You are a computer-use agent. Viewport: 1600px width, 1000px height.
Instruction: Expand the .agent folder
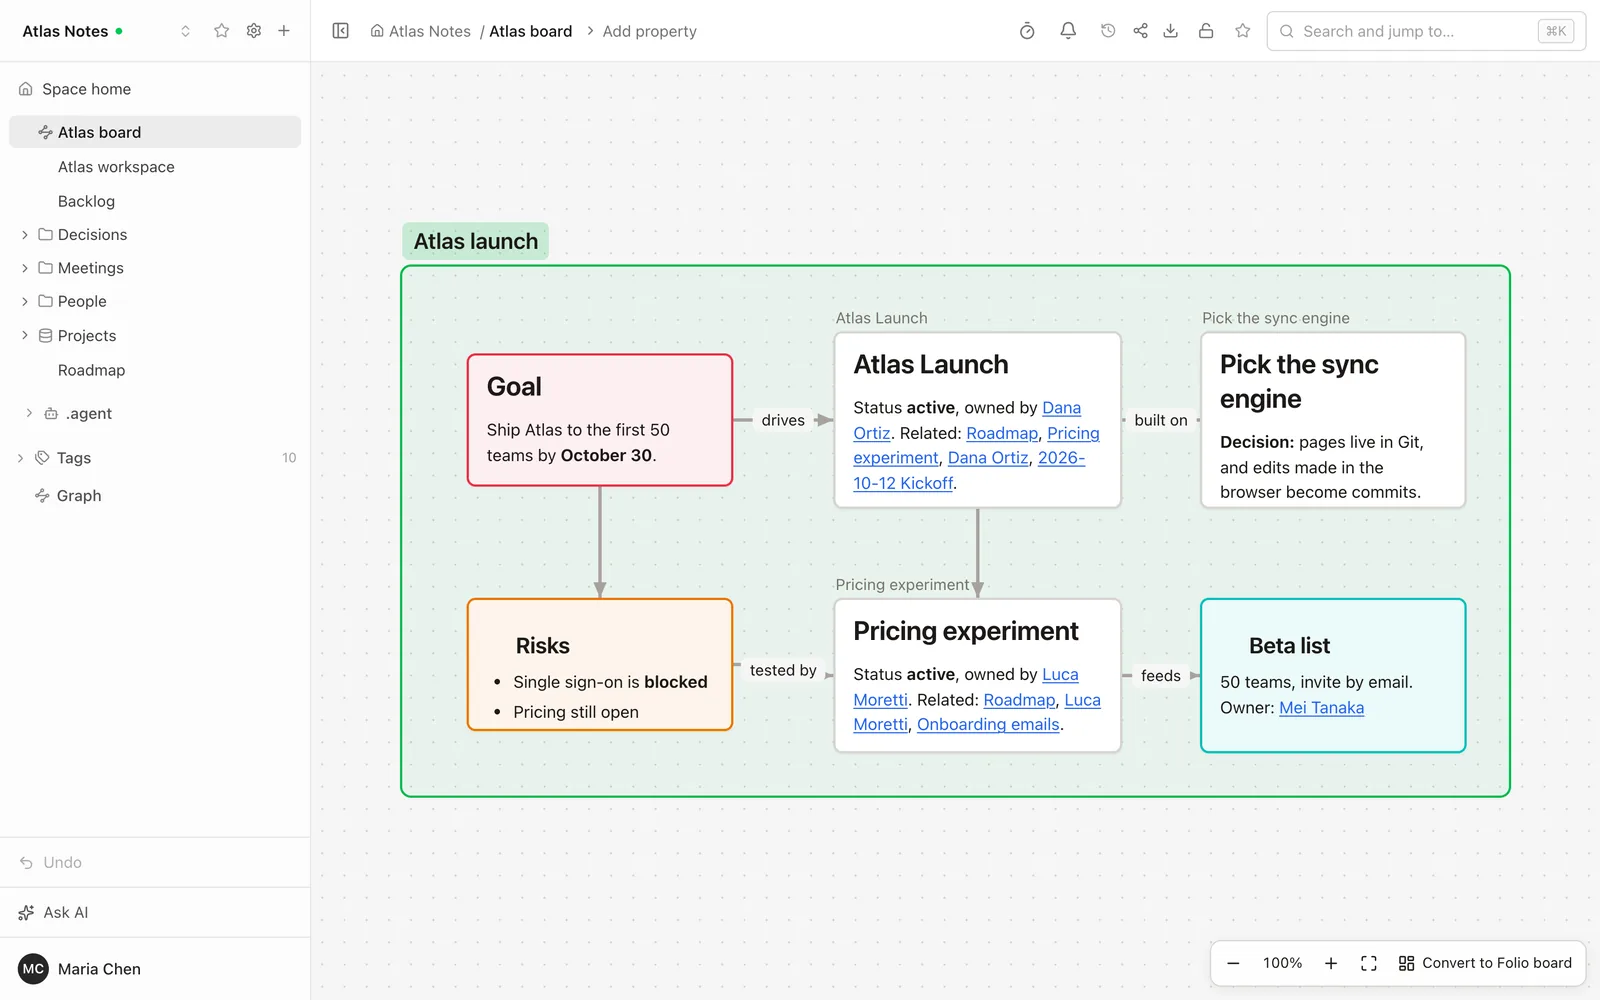tap(29, 413)
